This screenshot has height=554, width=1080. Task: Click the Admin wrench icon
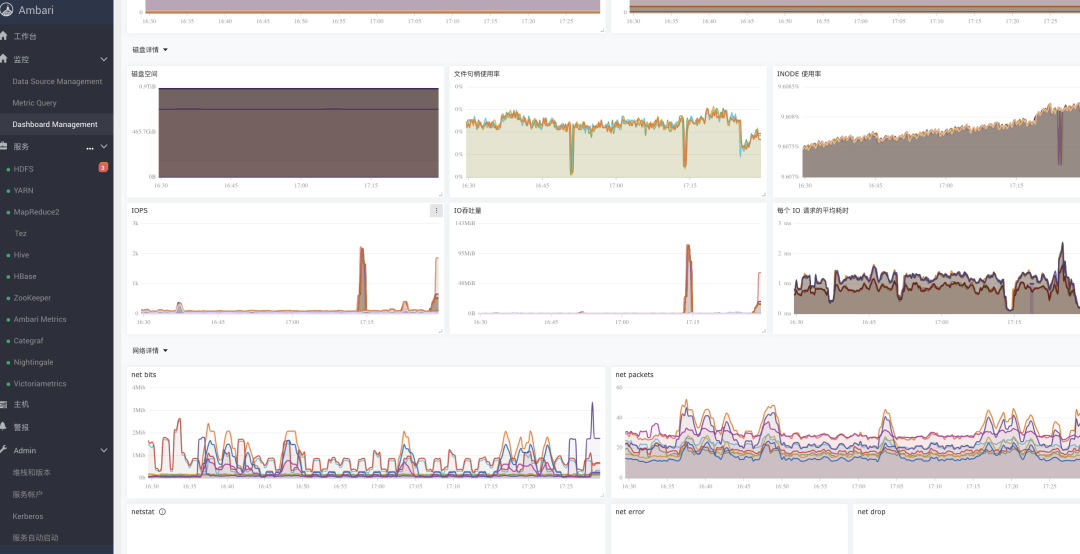point(3,450)
